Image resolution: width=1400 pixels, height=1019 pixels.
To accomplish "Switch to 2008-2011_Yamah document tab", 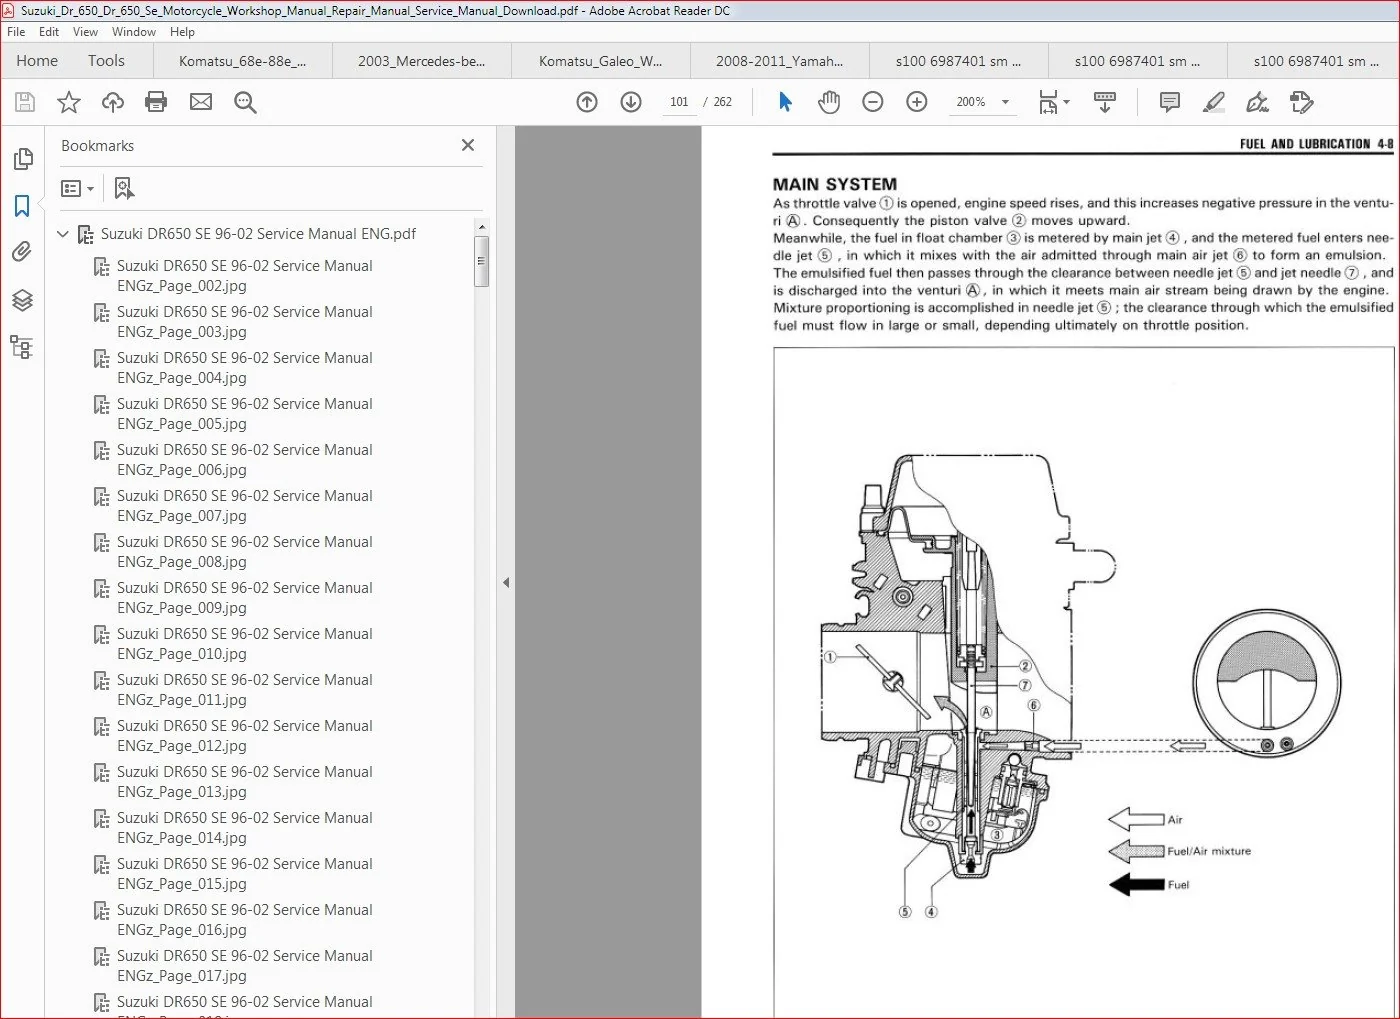I will (779, 61).
